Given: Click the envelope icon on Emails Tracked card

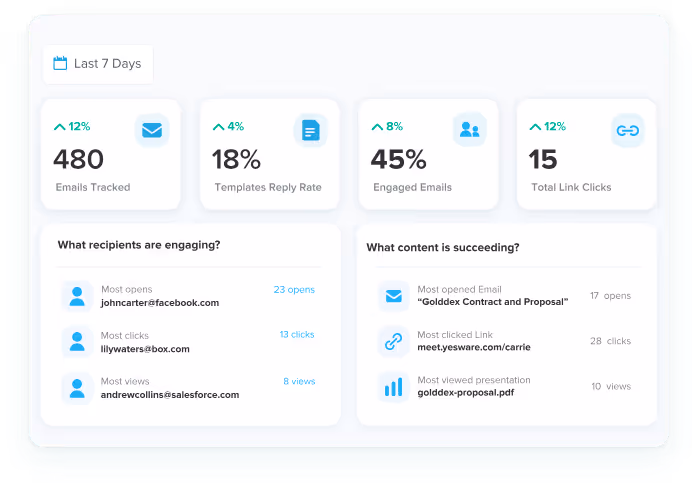Looking at the screenshot, I should (152, 130).
